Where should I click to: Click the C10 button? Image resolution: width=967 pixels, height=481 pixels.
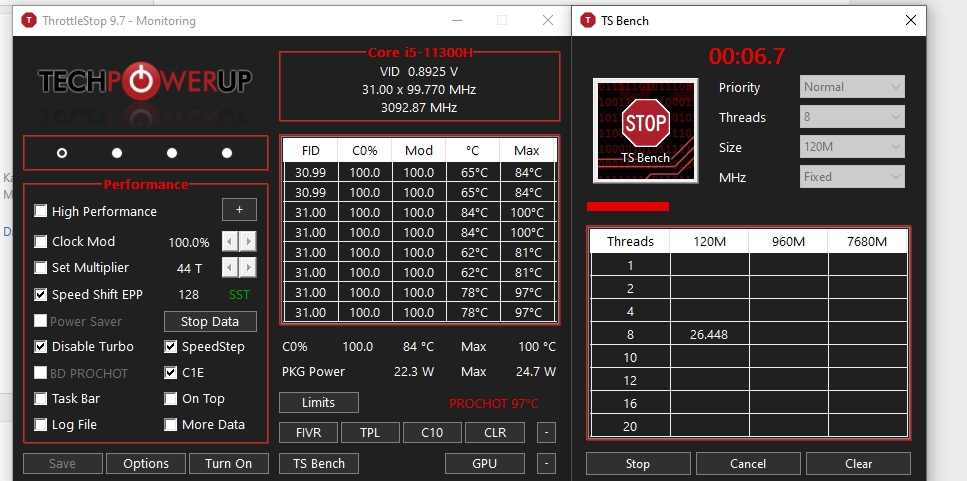[432, 432]
